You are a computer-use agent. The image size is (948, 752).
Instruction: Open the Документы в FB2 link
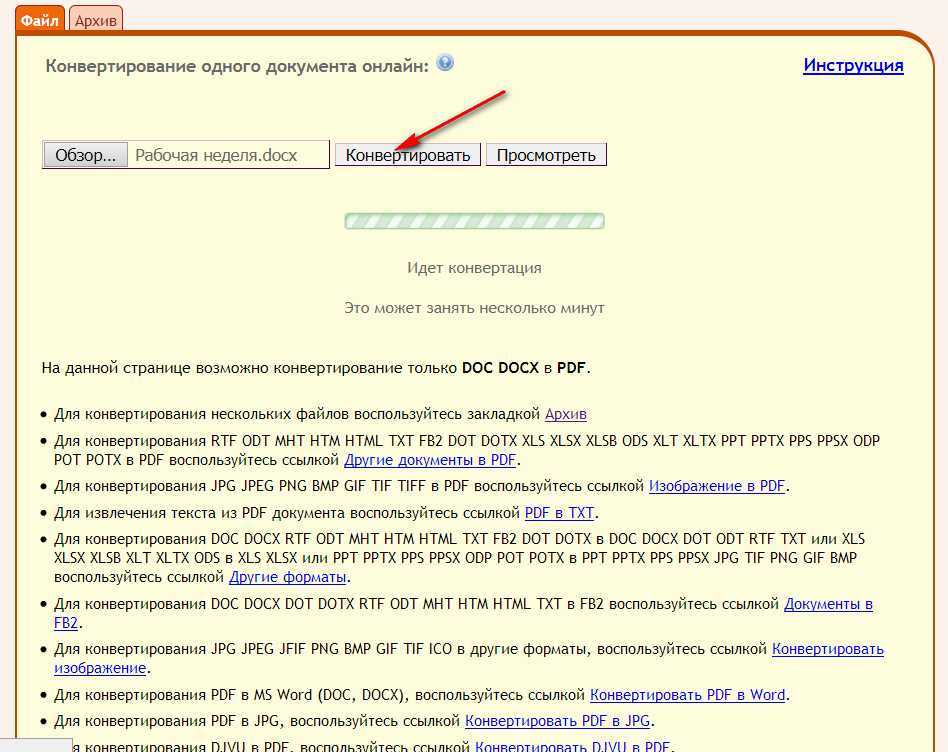[x=828, y=604]
